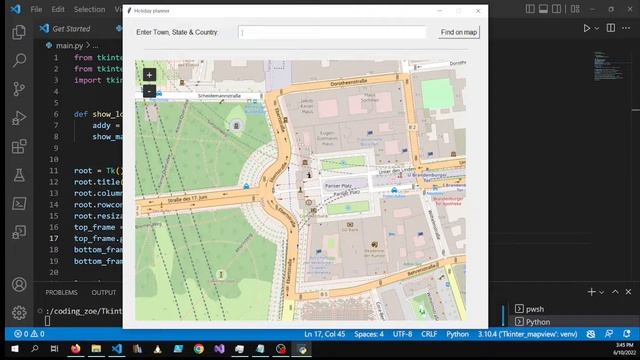Screen dimensions: 640x360
Task: Select the 3.10.4 Tkinter_mapview interpreter
Action: 527,334
